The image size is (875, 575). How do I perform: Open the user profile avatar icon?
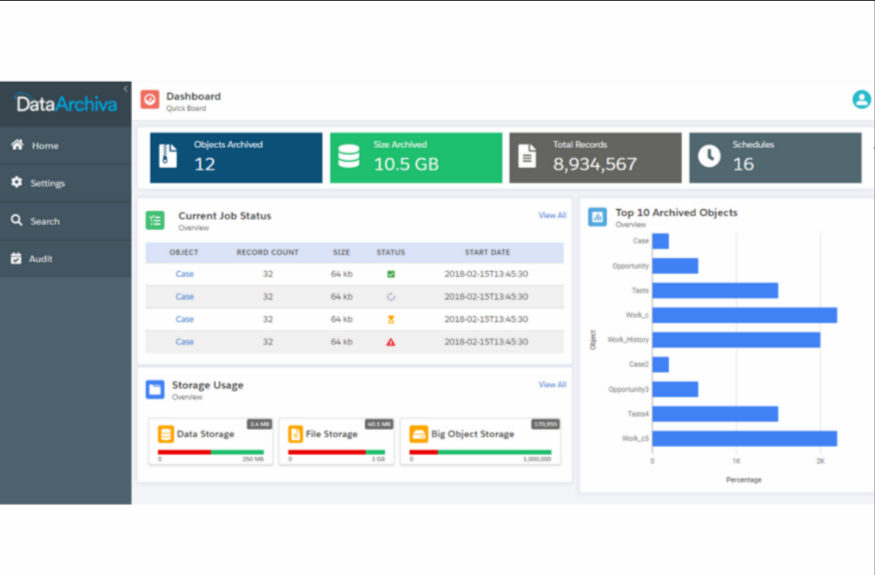pos(861,99)
